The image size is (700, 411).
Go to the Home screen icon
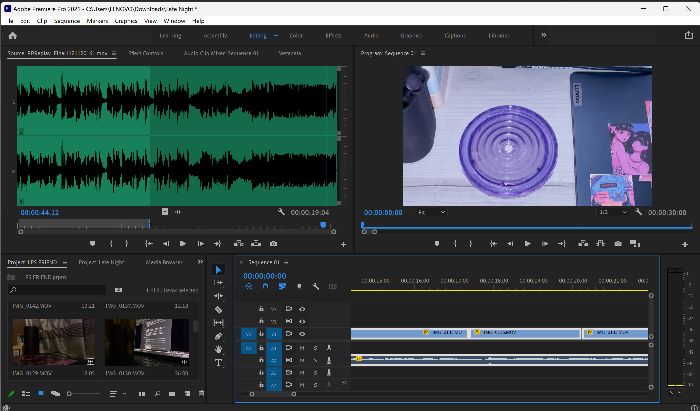pyautogui.click(x=12, y=36)
